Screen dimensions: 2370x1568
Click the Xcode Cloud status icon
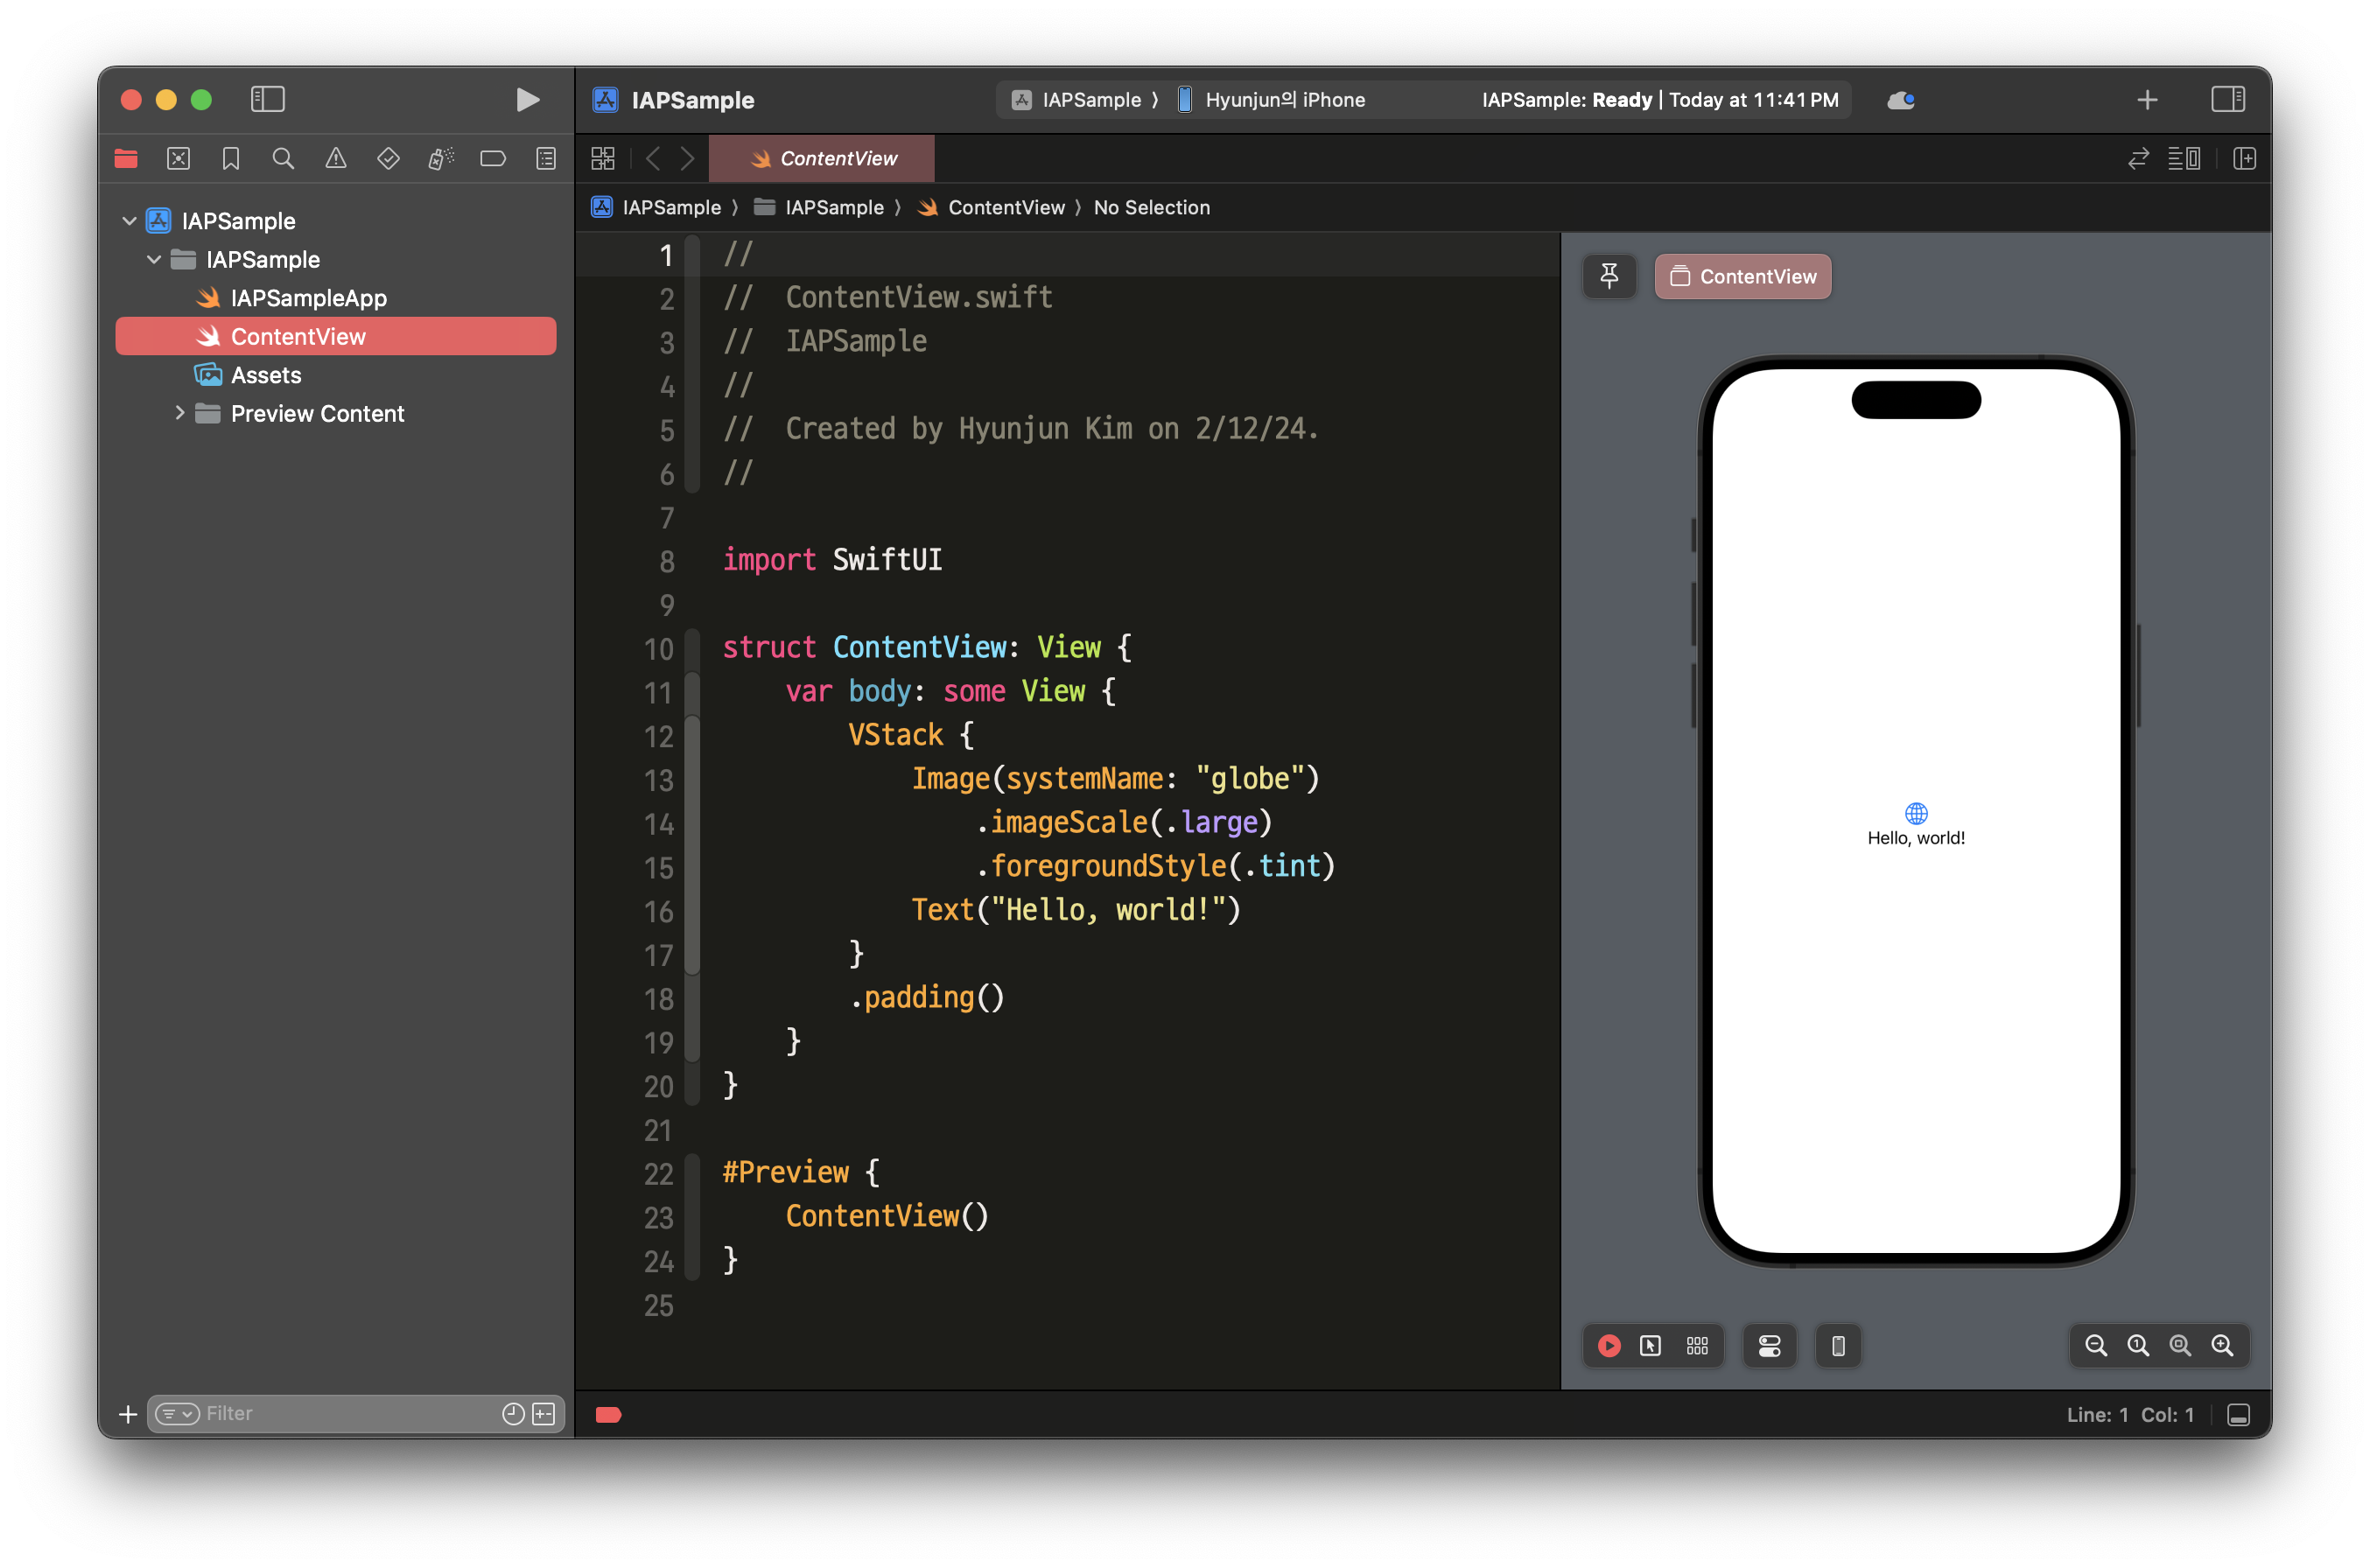[x=1900, y=100]
